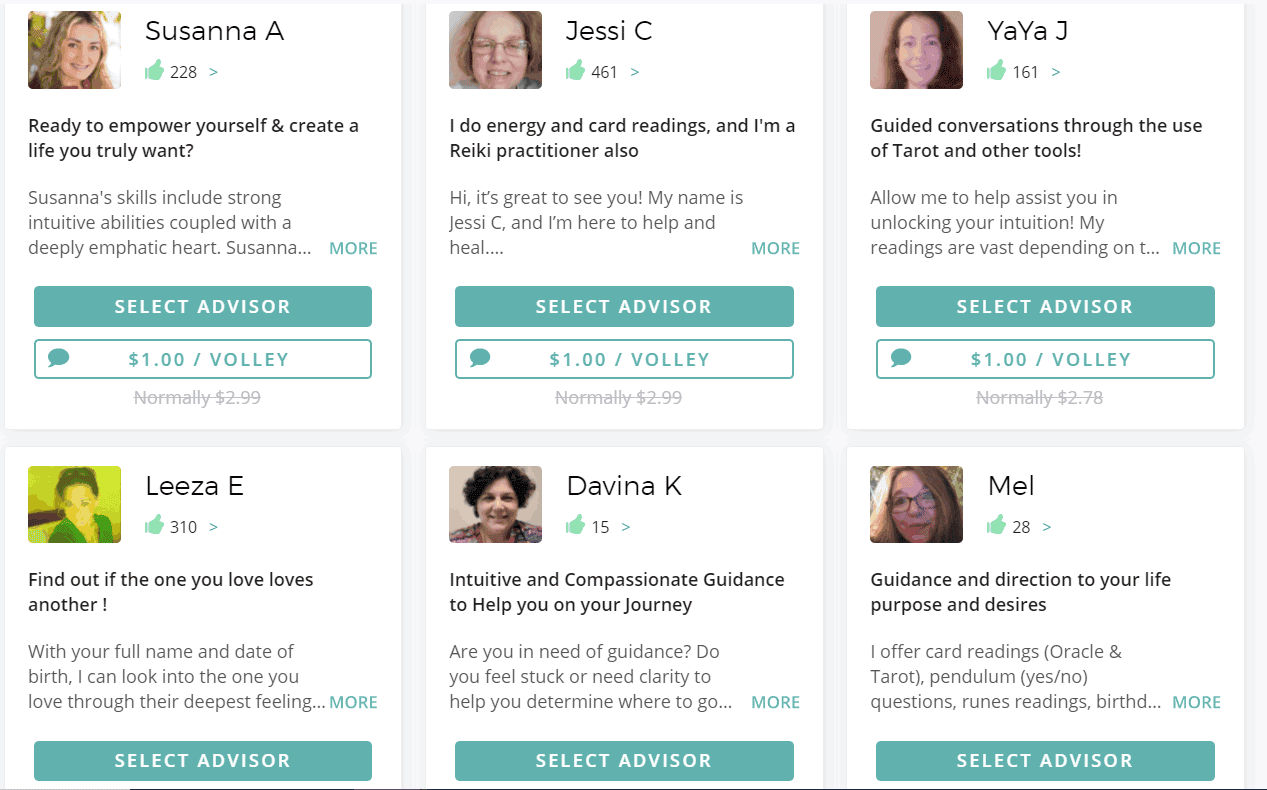Open Susanna A's profile photo
The height and width of the screenshot is (790, 1267).
(x=75, y=50)
